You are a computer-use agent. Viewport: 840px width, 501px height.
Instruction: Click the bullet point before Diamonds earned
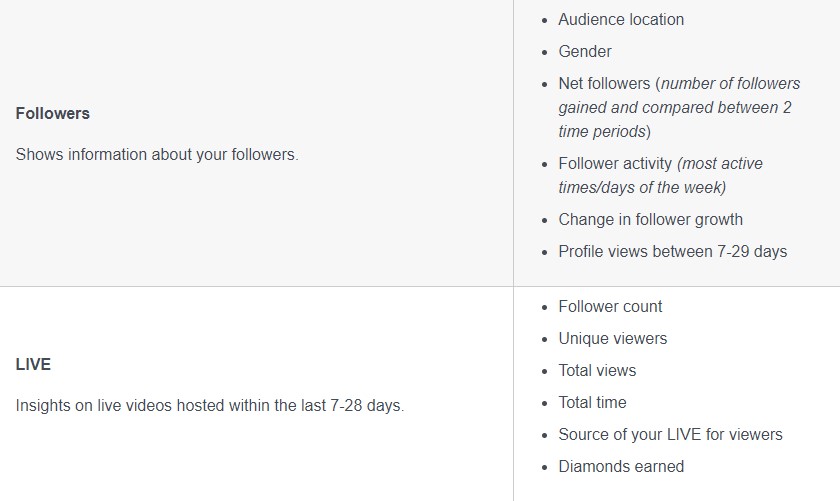click(x=544, y=468)
